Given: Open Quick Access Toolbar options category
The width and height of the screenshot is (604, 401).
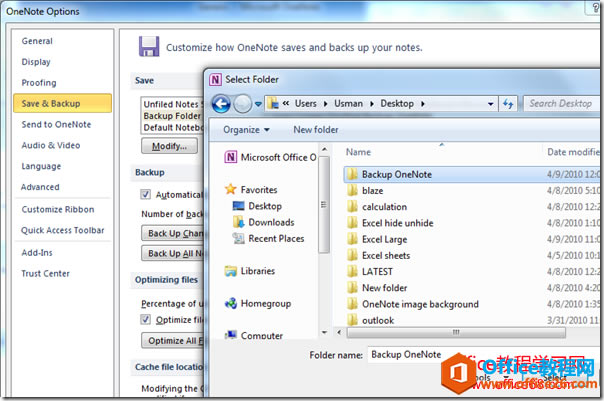Looking at the screenshot, I should click(62, 230).
